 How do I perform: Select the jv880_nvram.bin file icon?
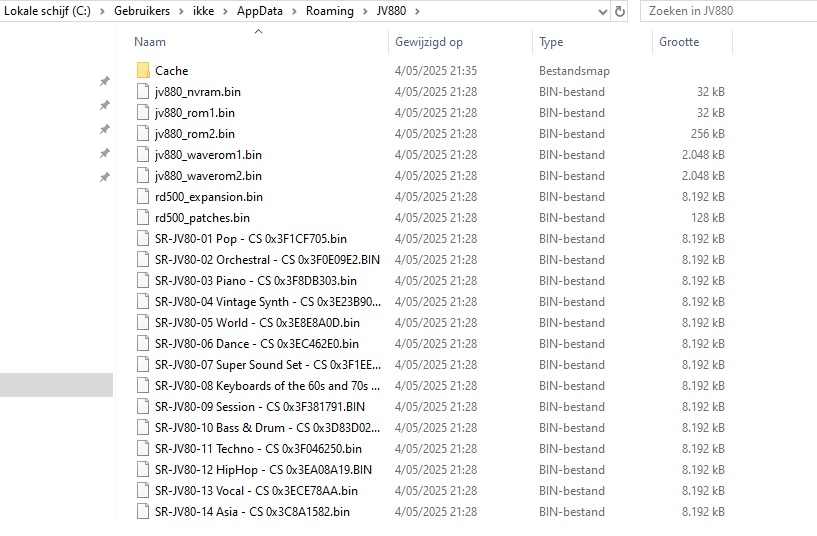(x=143, y=91)
